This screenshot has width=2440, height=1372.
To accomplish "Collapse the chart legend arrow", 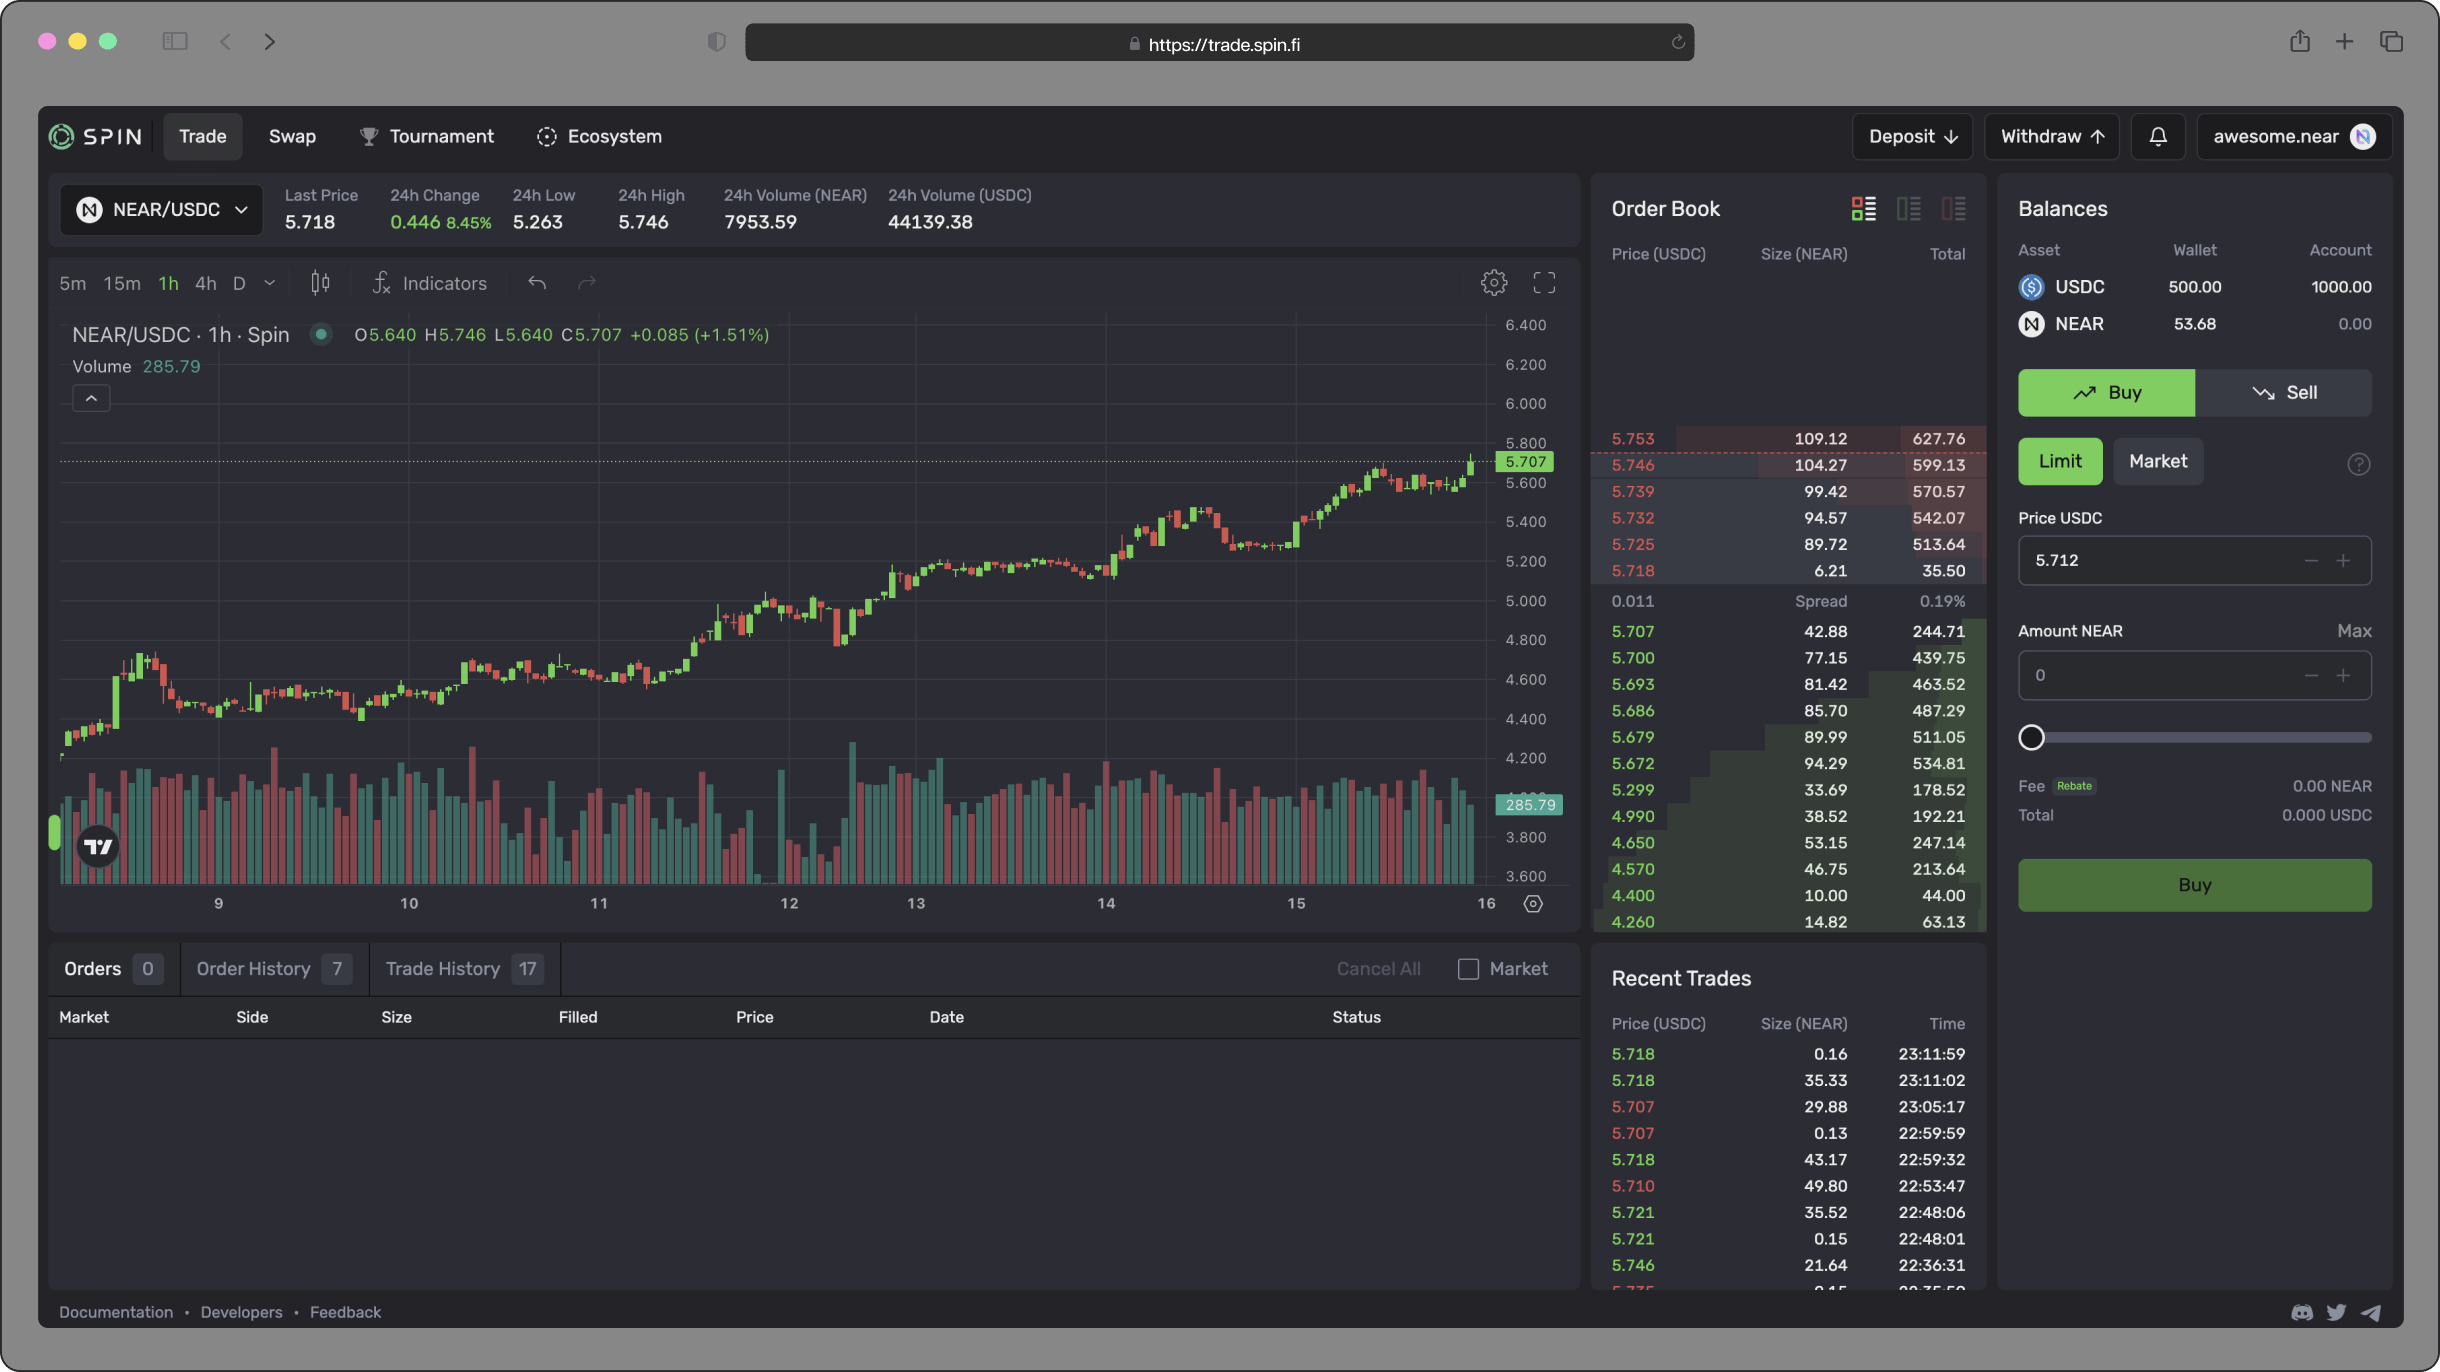I will (x=91, y=398).
